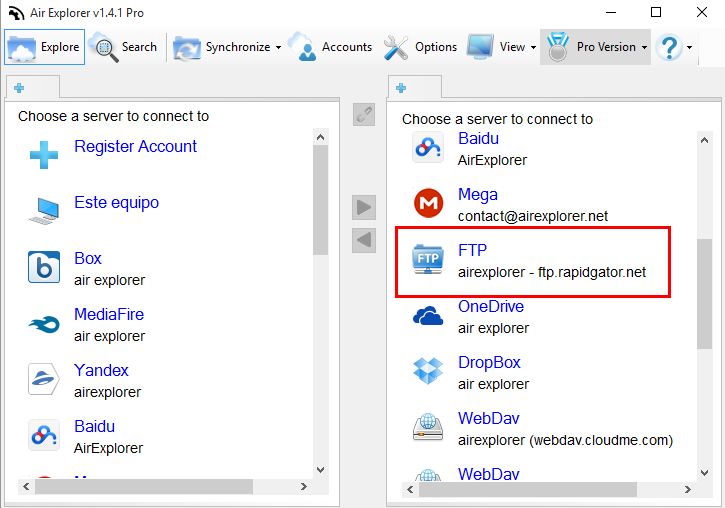Viewport: 725px width, 508px height.
Task: Open the WebDav cloudme.com link
Action: pos(488,418)
